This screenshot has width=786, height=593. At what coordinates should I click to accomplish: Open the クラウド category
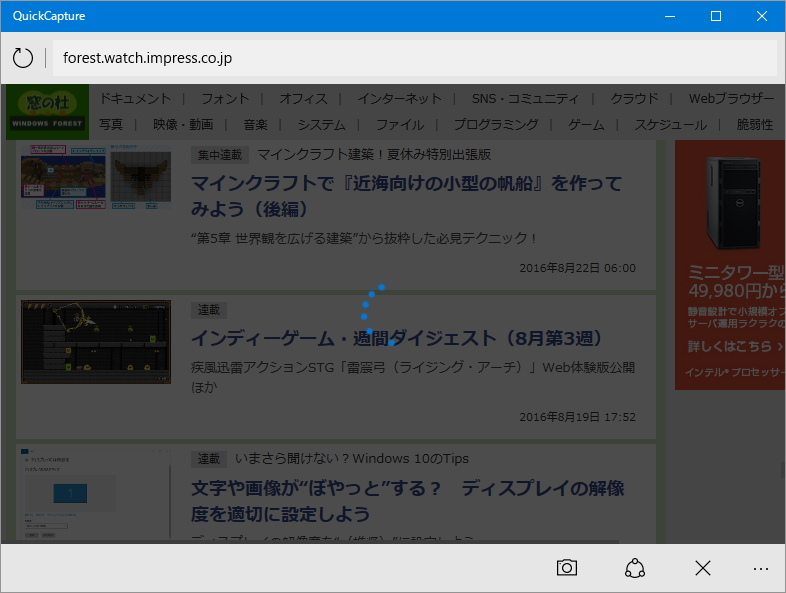(634, 99)
